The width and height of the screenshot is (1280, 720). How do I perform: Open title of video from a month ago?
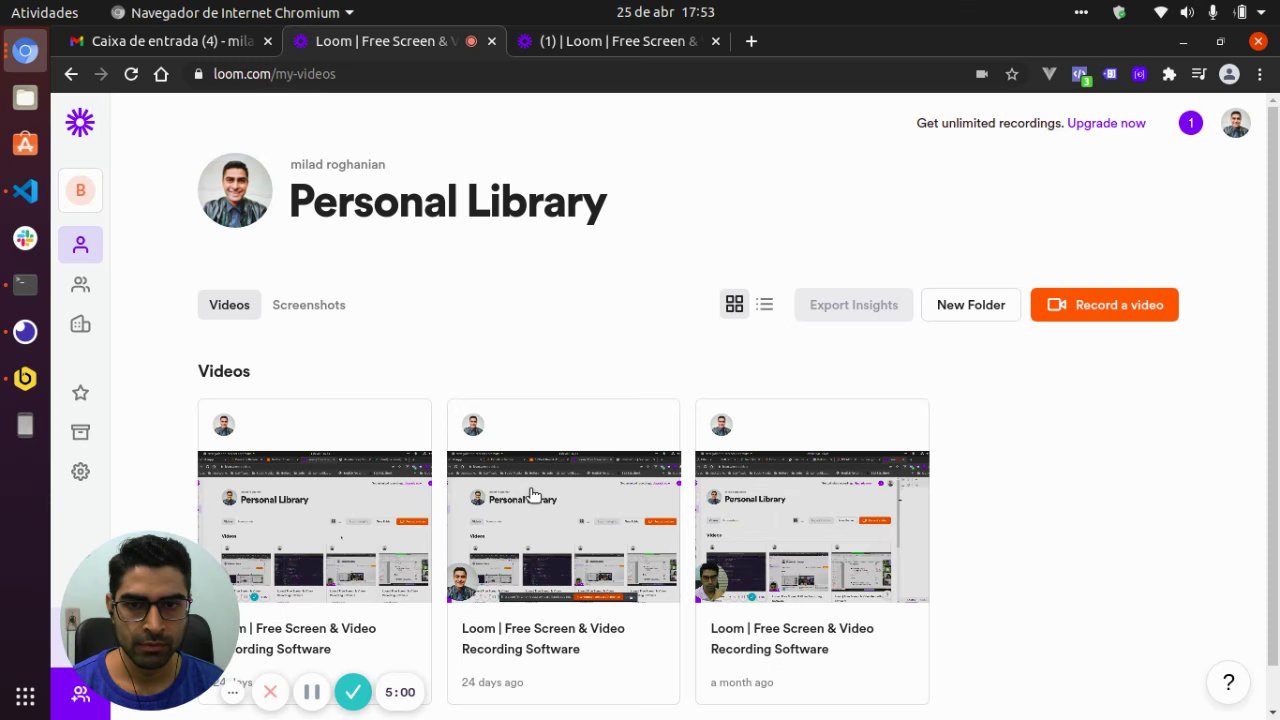(792, 638)
